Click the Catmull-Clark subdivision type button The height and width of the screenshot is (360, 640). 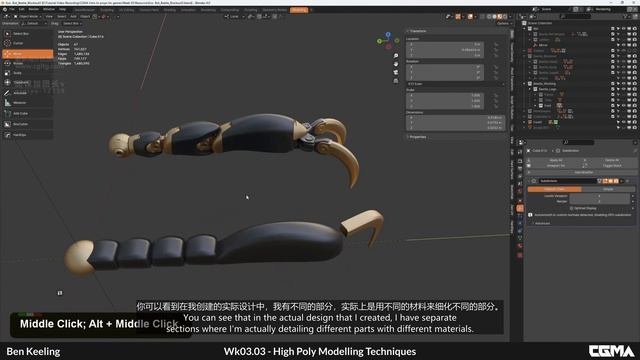554,189
